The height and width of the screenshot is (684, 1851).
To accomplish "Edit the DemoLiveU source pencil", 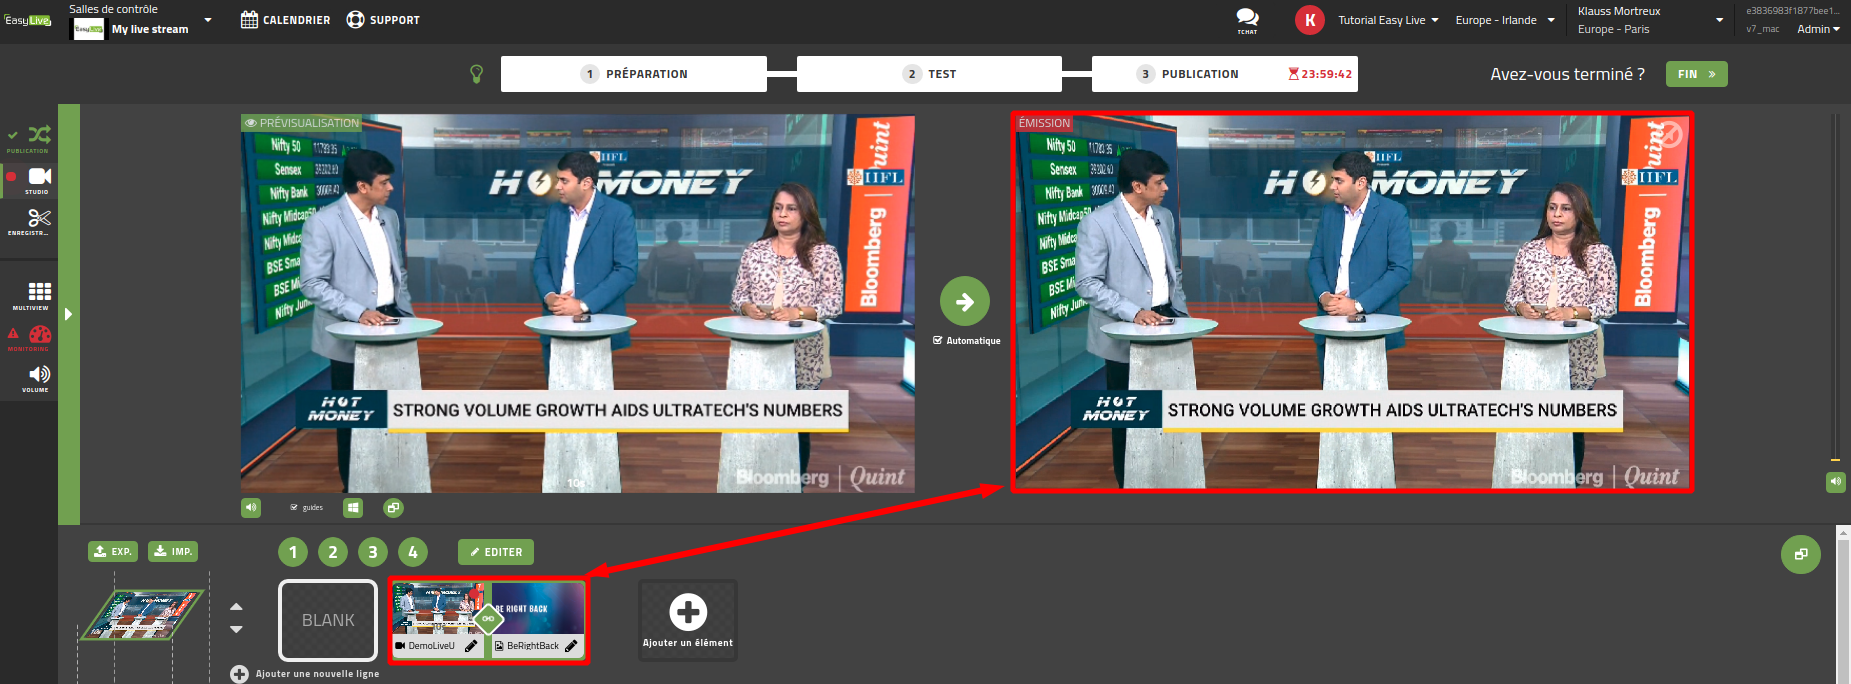I will 471,646.
